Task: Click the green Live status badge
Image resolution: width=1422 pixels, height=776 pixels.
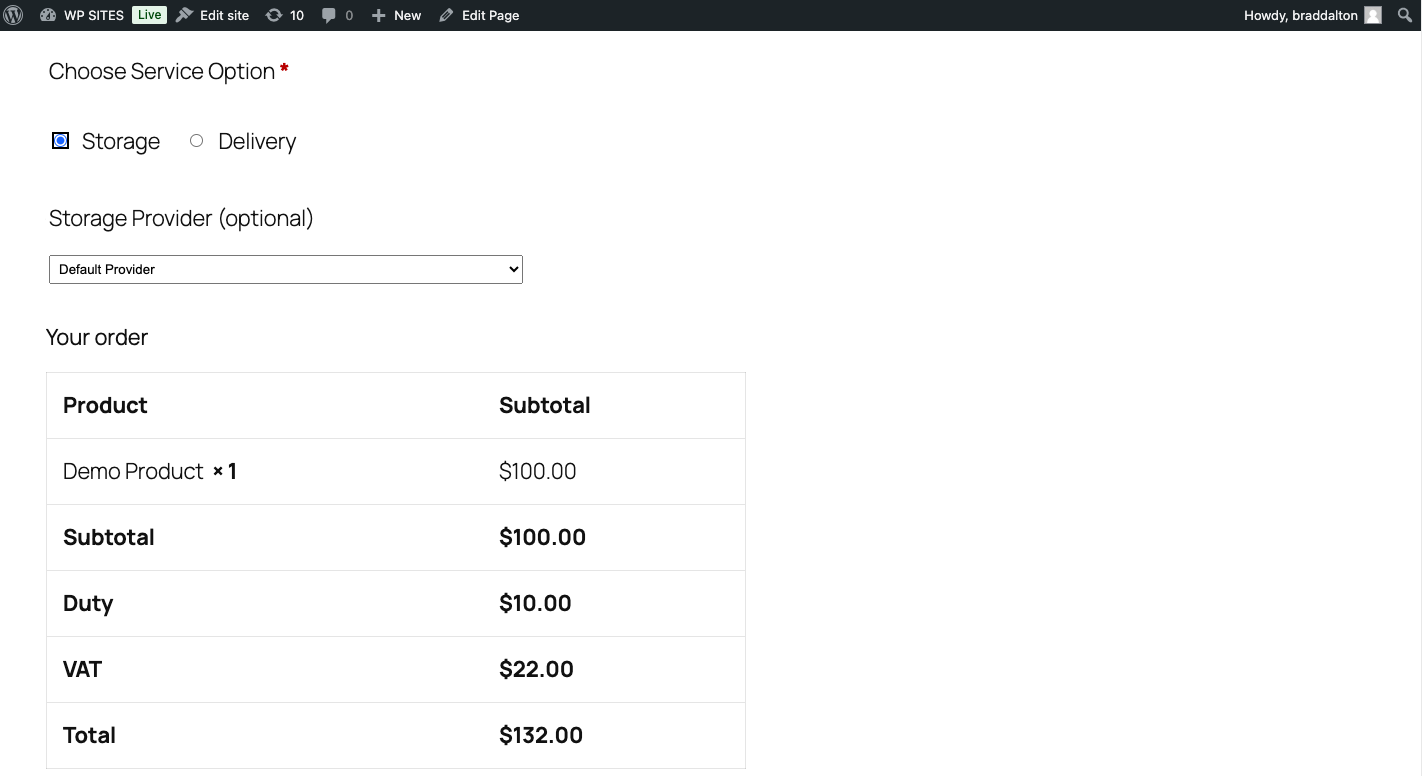Action: tap(149, 15)
